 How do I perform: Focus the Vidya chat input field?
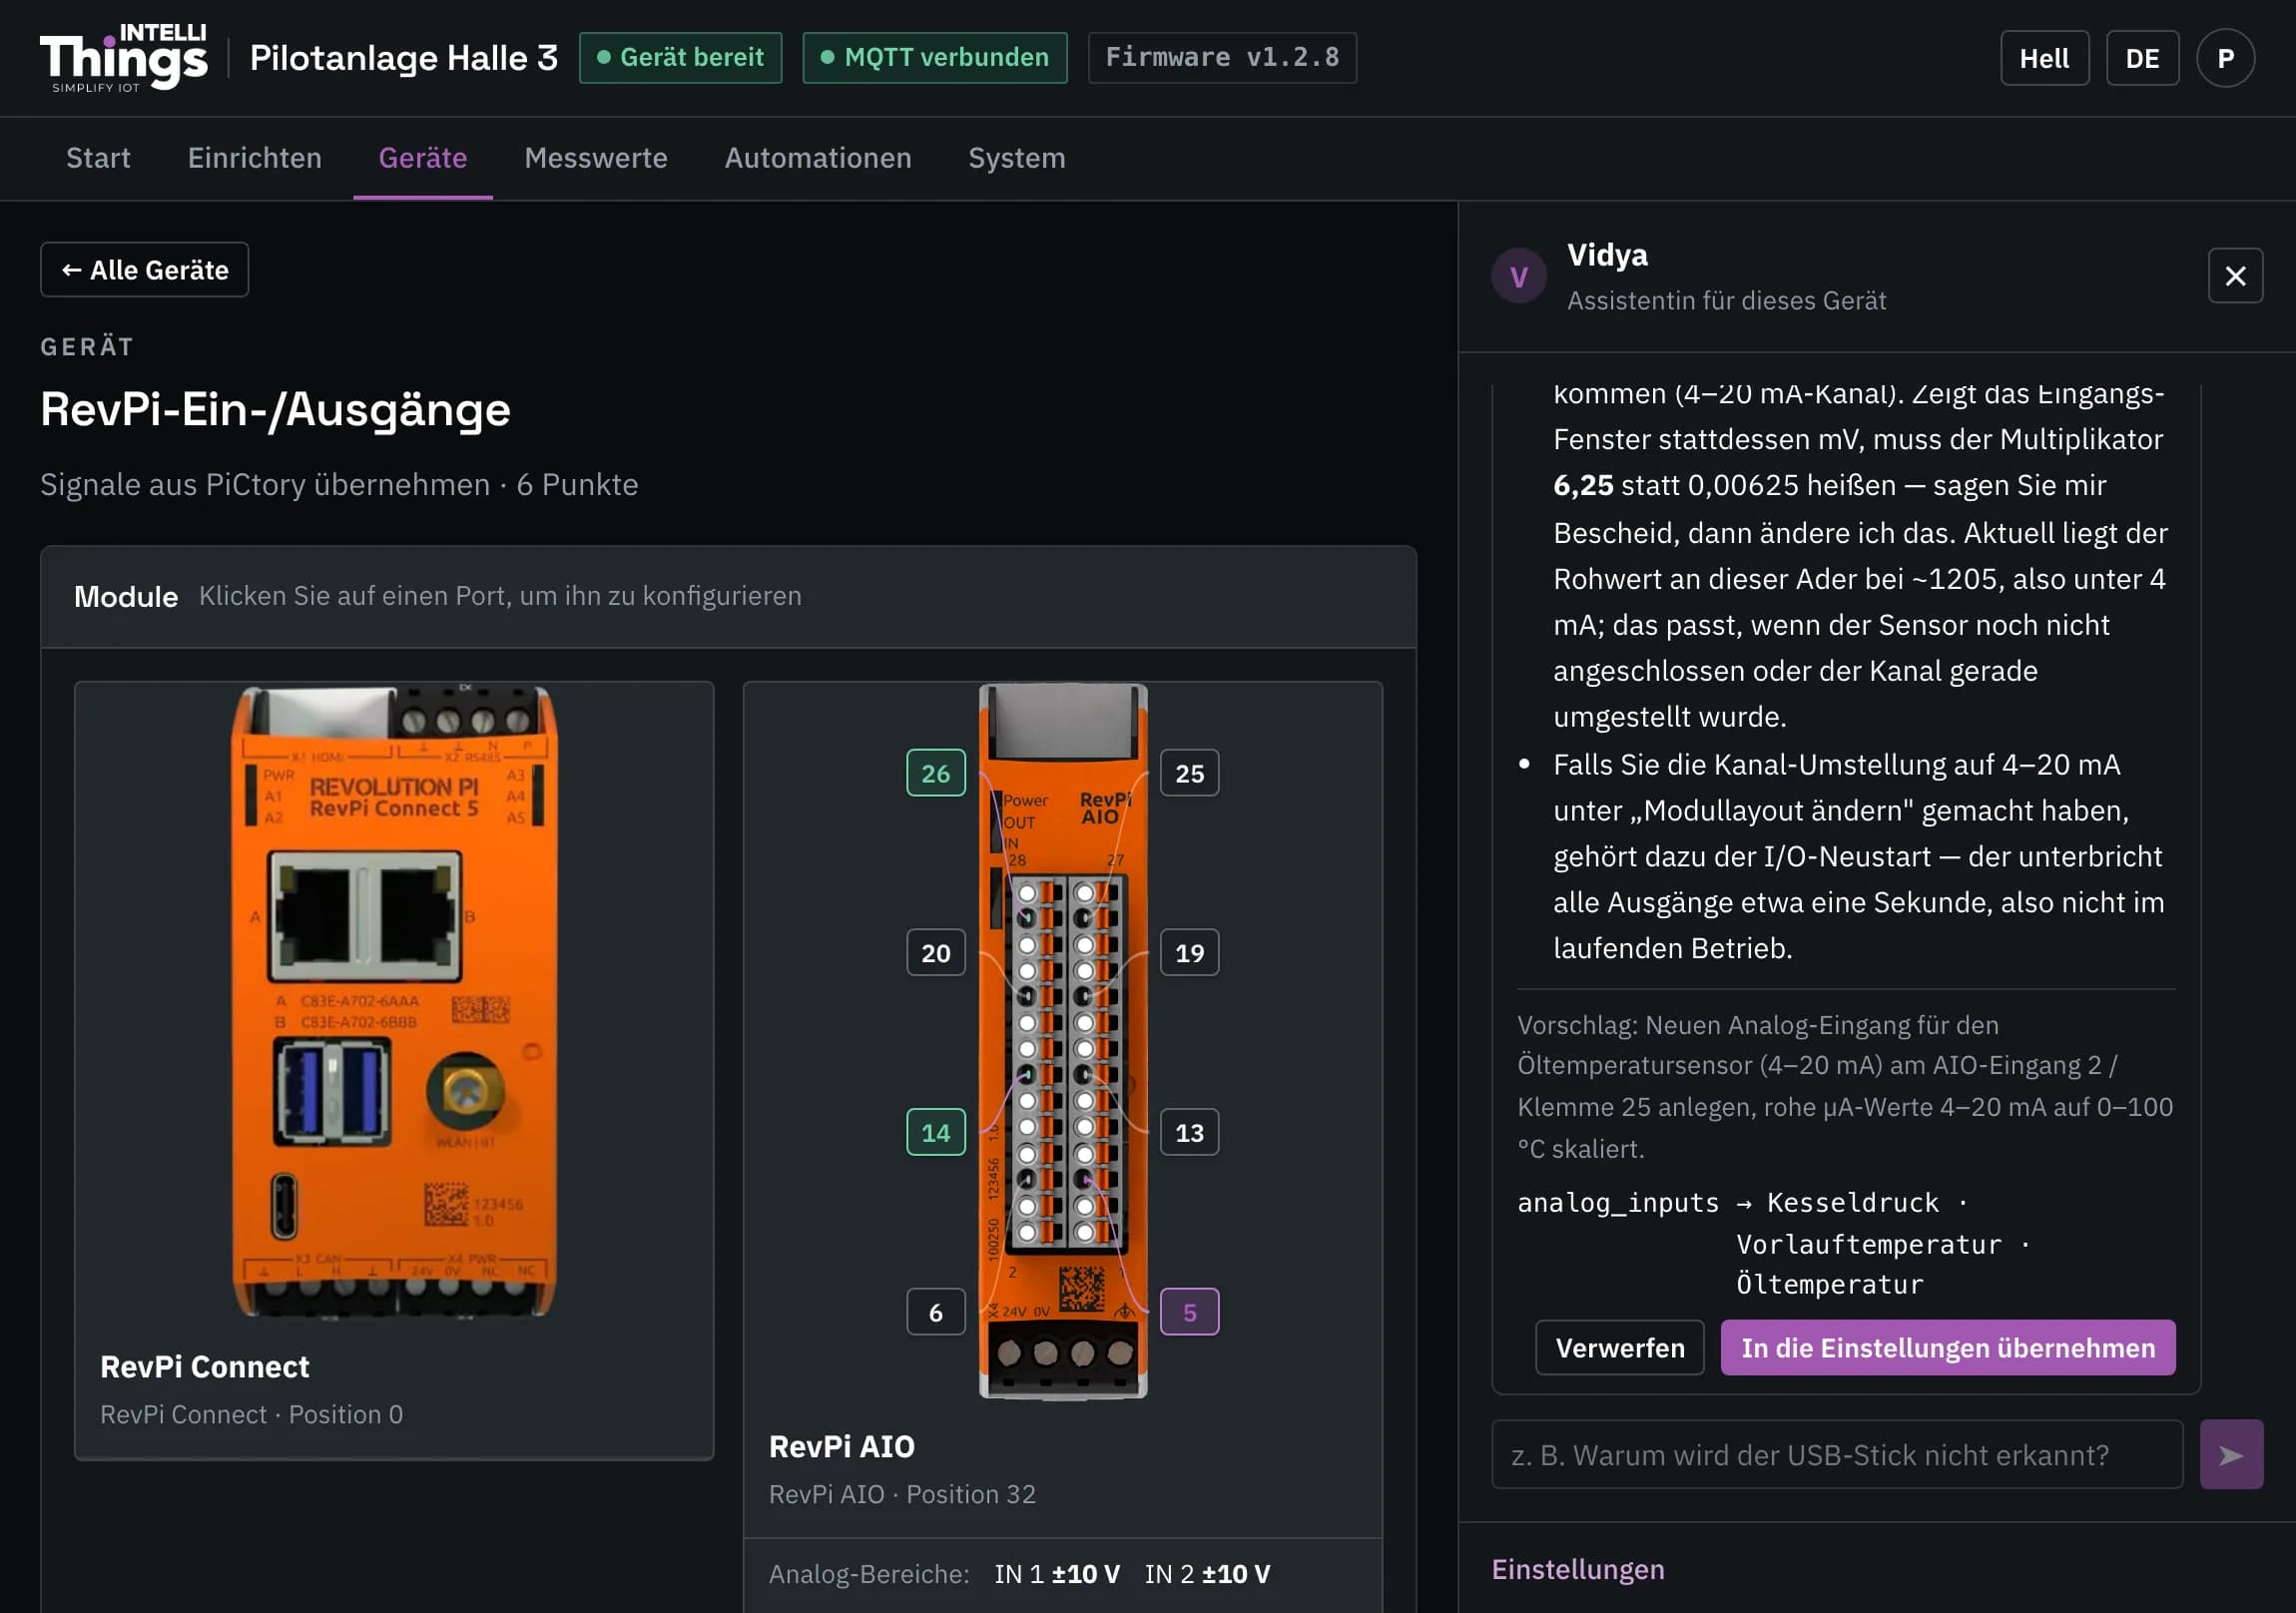coord(1837,1455)
